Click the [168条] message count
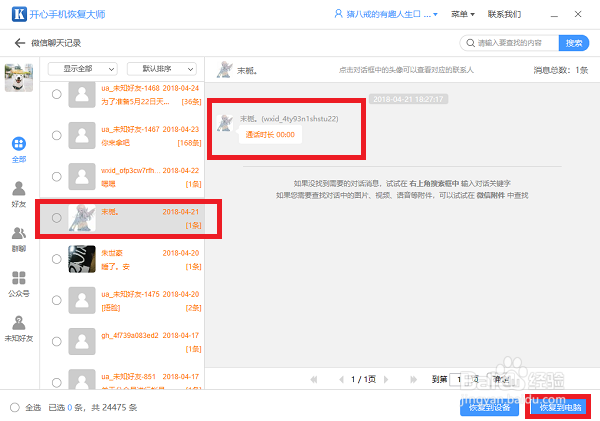This screenshot has height=421, width=600. pyautogui.click(x=189, y=143)
